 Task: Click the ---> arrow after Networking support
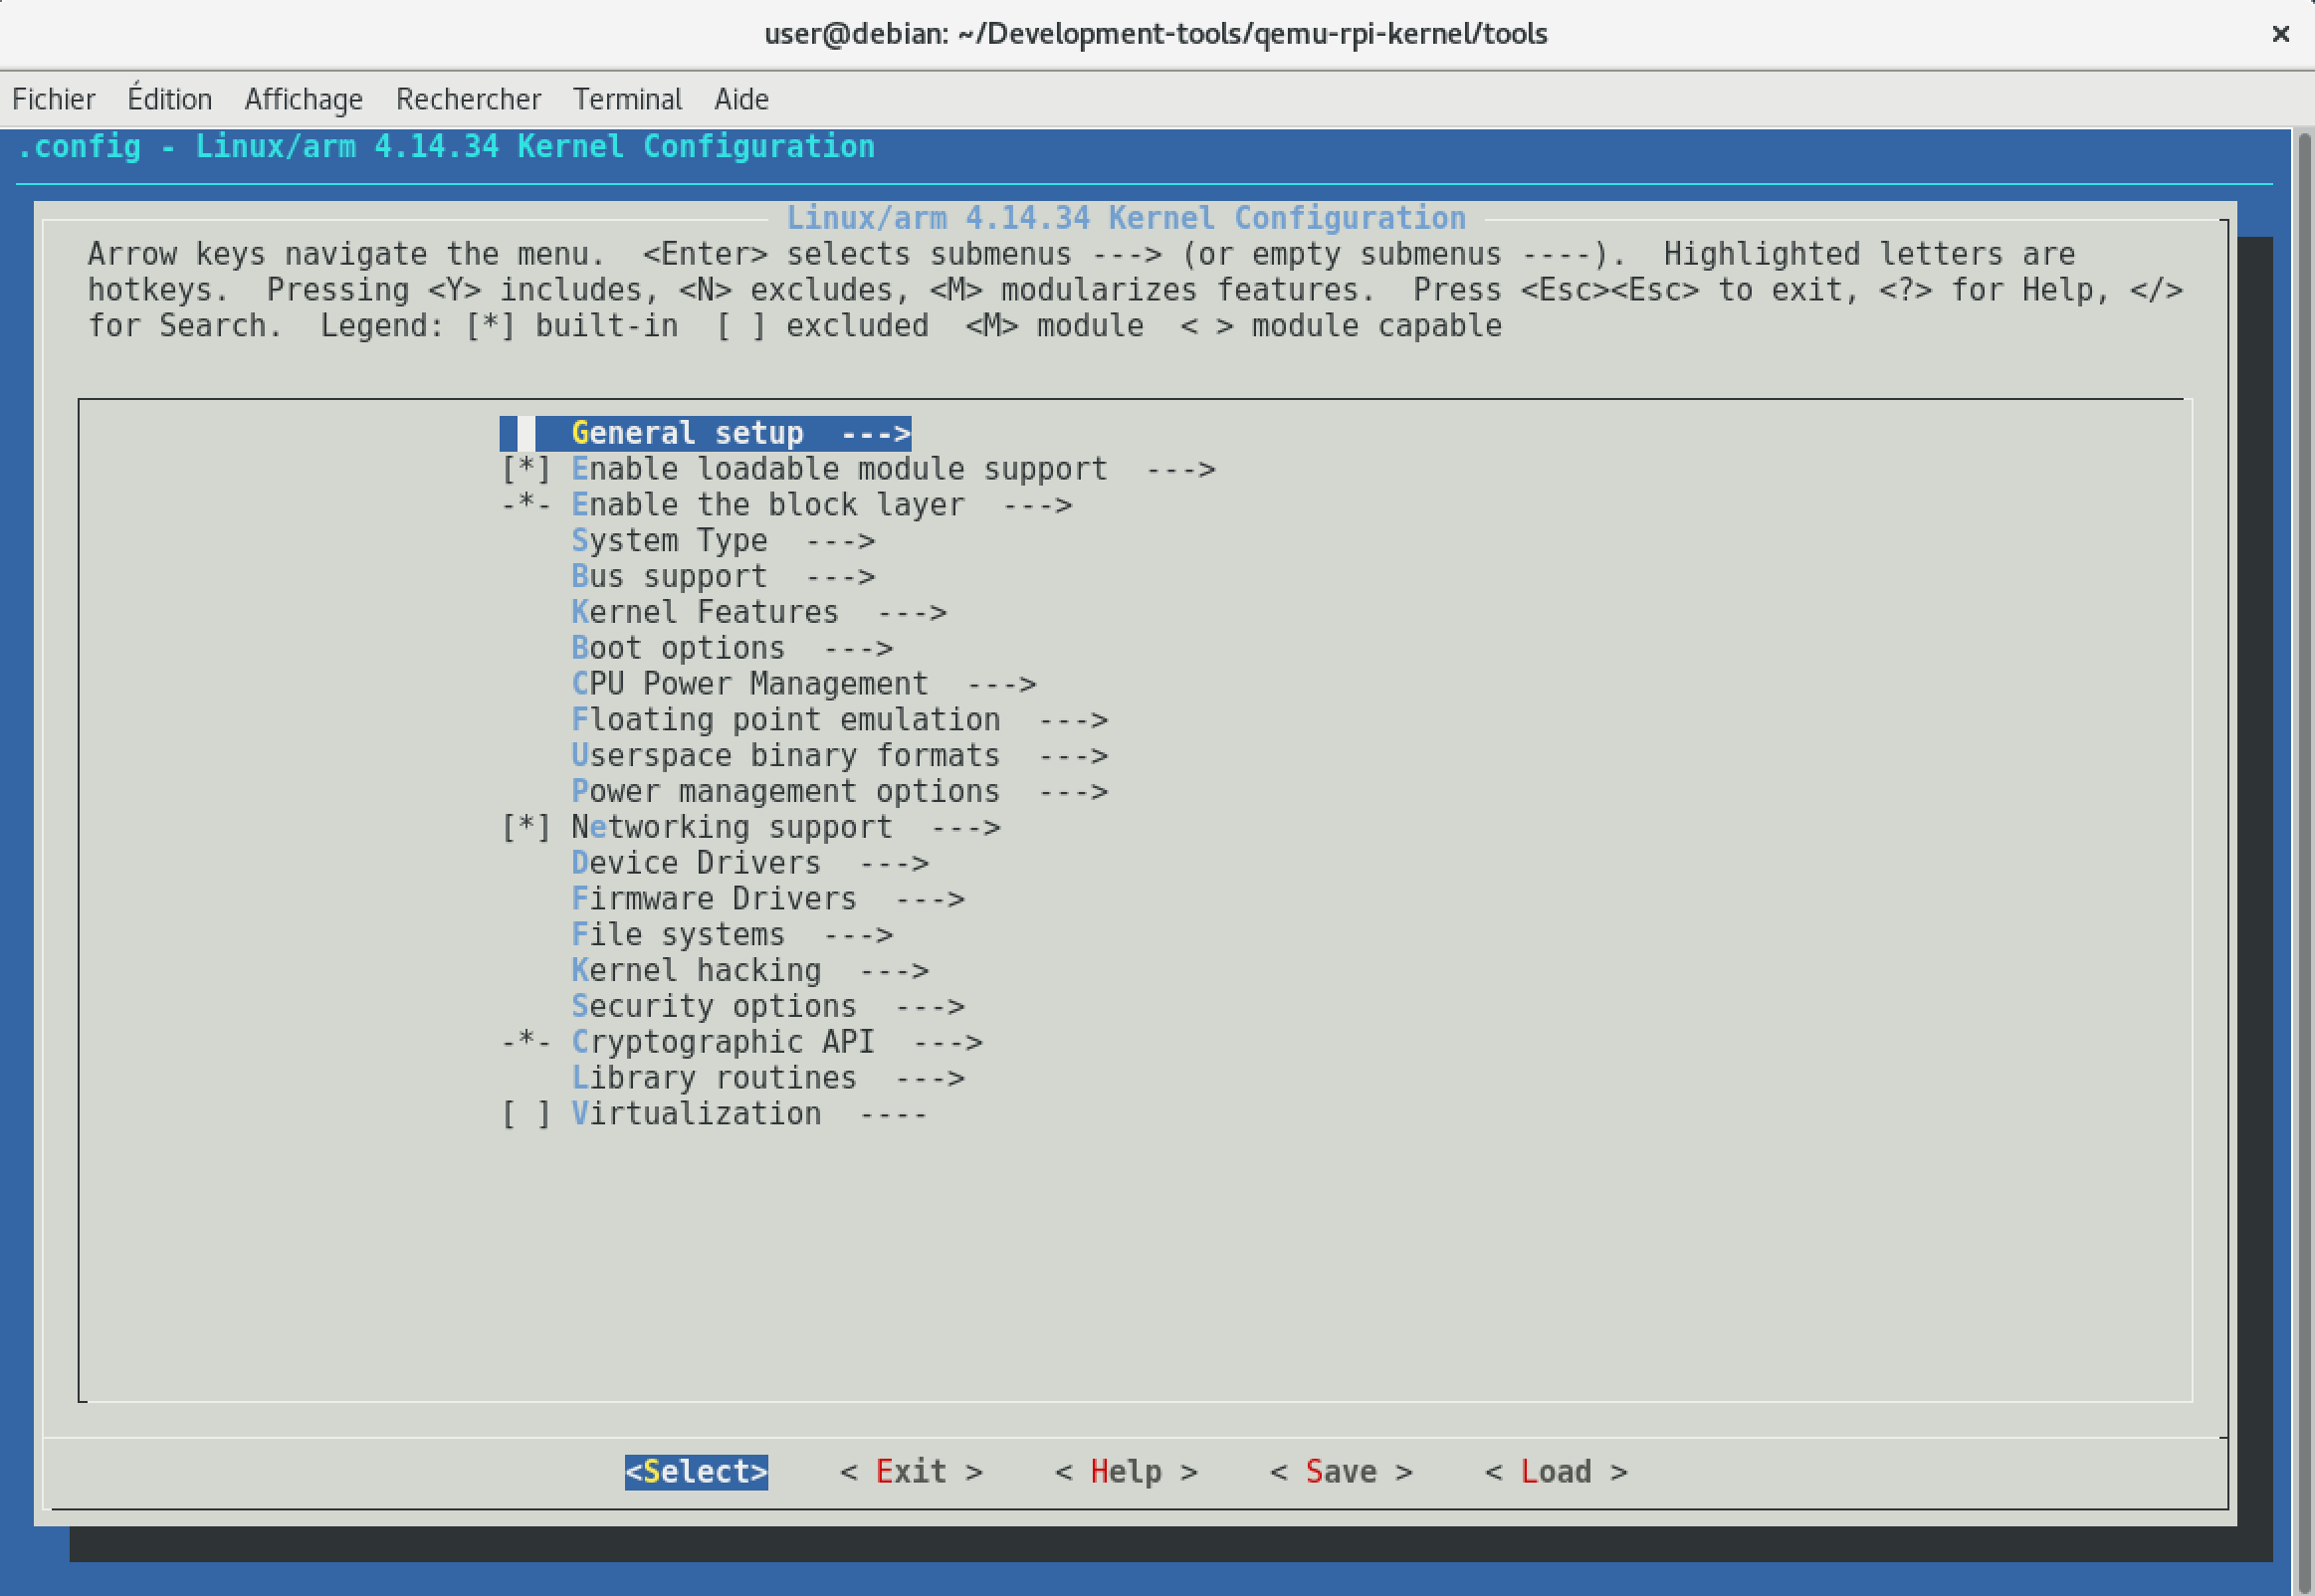[966, 827]
